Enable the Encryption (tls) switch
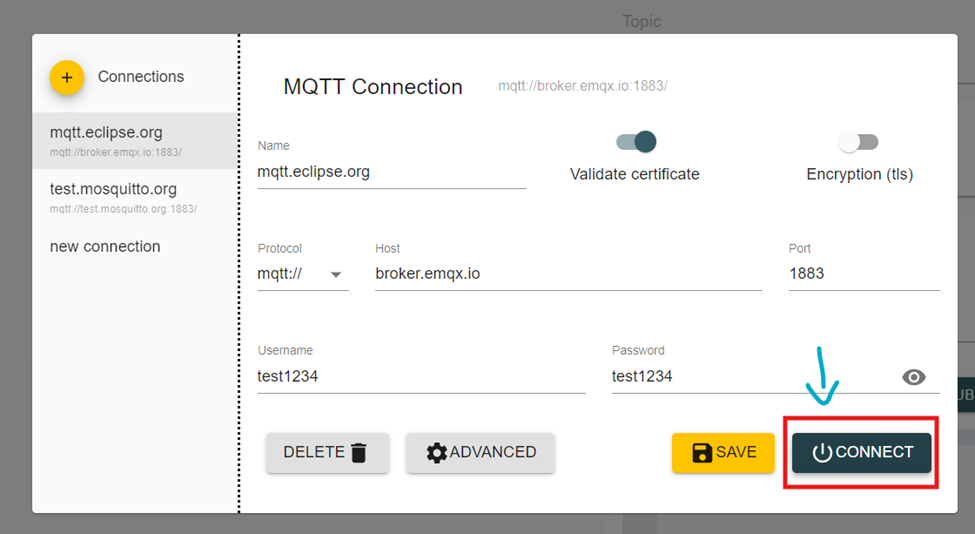The image size is (975, 534). 858,142
